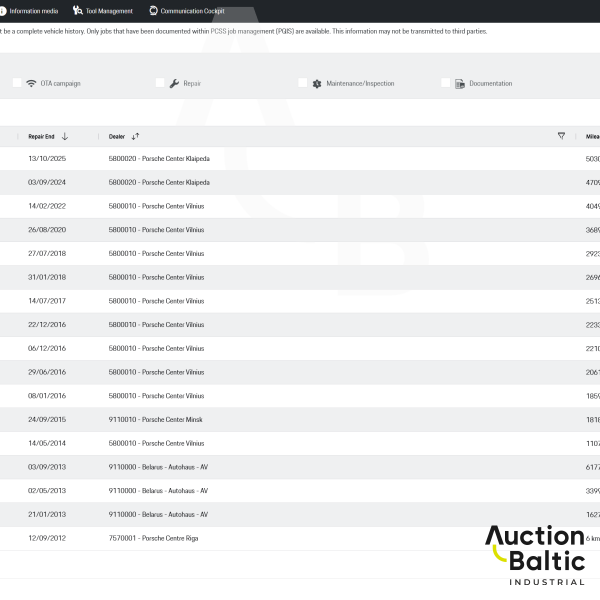
Task: Enable the Maintenance/Inspection checkbox
Action: point(303,83)
